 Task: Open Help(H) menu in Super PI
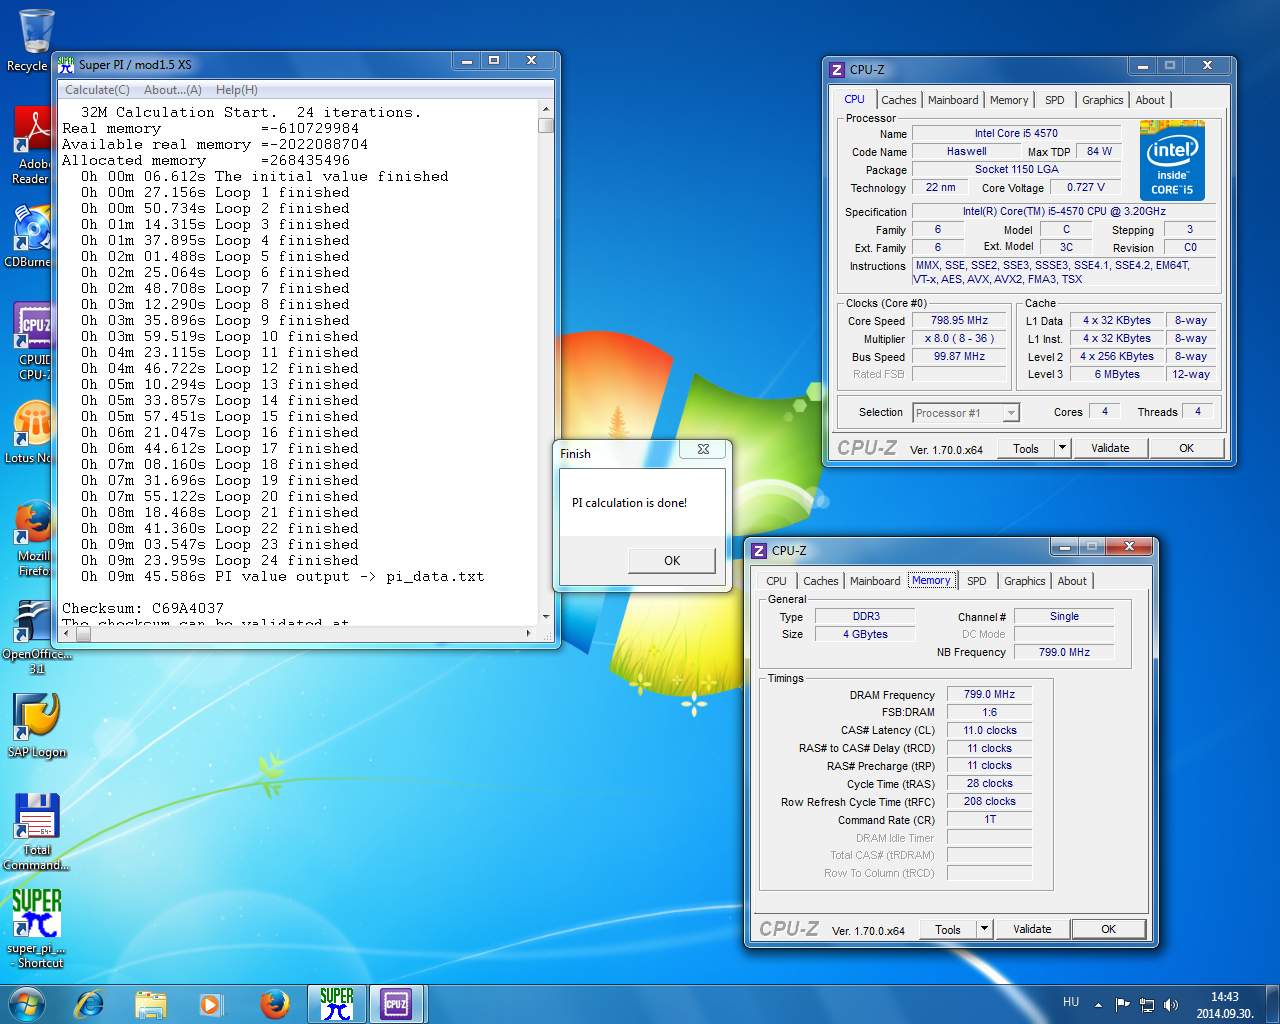pyautogui.click(x=237, y=90)
